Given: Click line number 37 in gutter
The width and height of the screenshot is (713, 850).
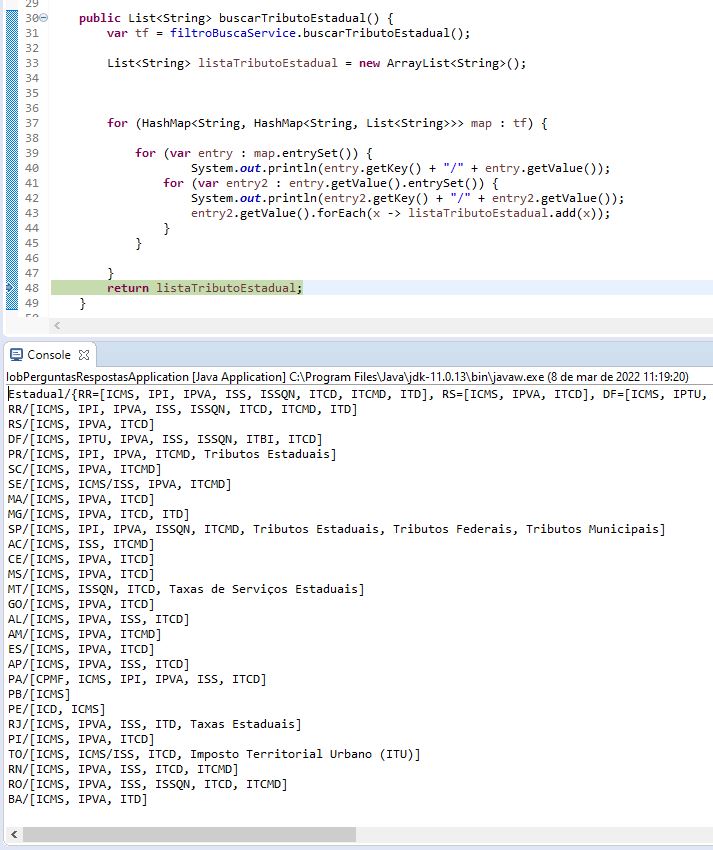Looking at the screenshot, I should point(32,123).
